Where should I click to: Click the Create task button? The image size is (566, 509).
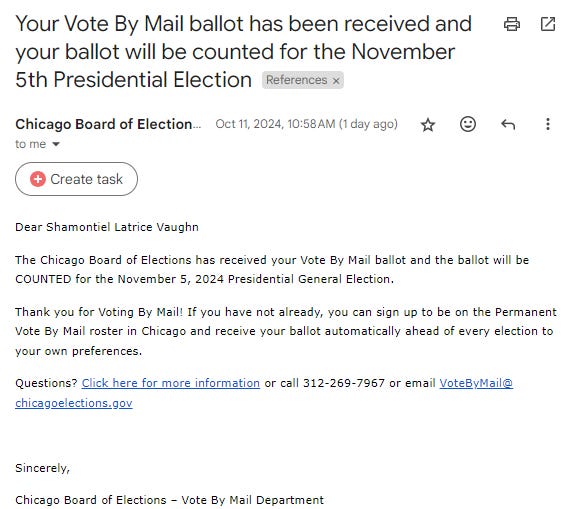(x=76, y=179)
